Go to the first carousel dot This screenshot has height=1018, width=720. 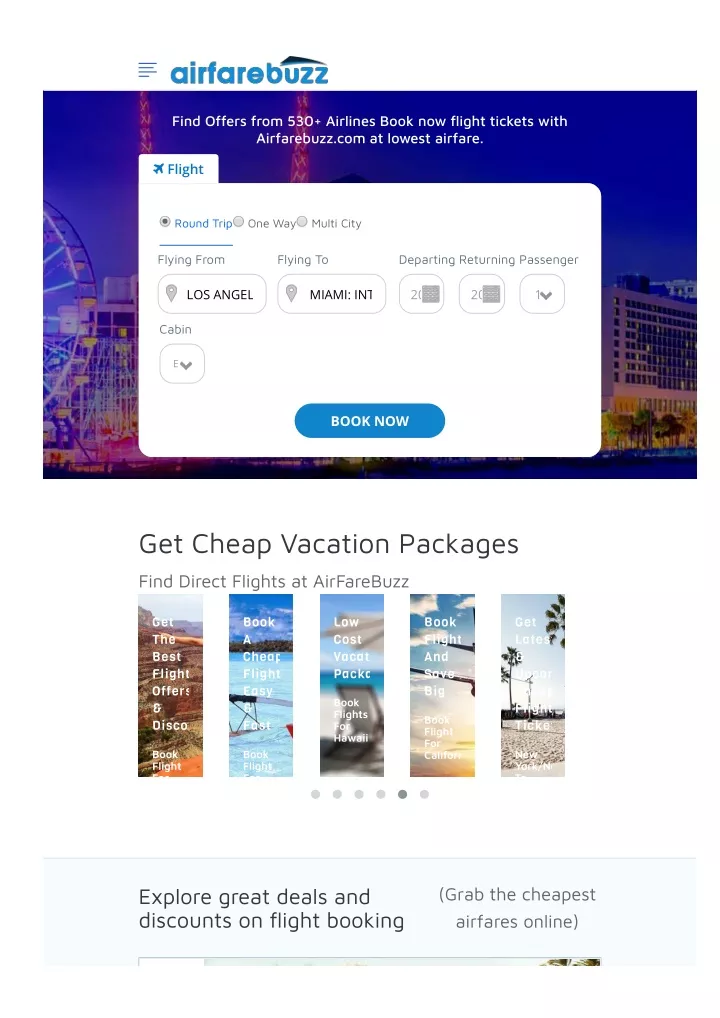[316, 794]
